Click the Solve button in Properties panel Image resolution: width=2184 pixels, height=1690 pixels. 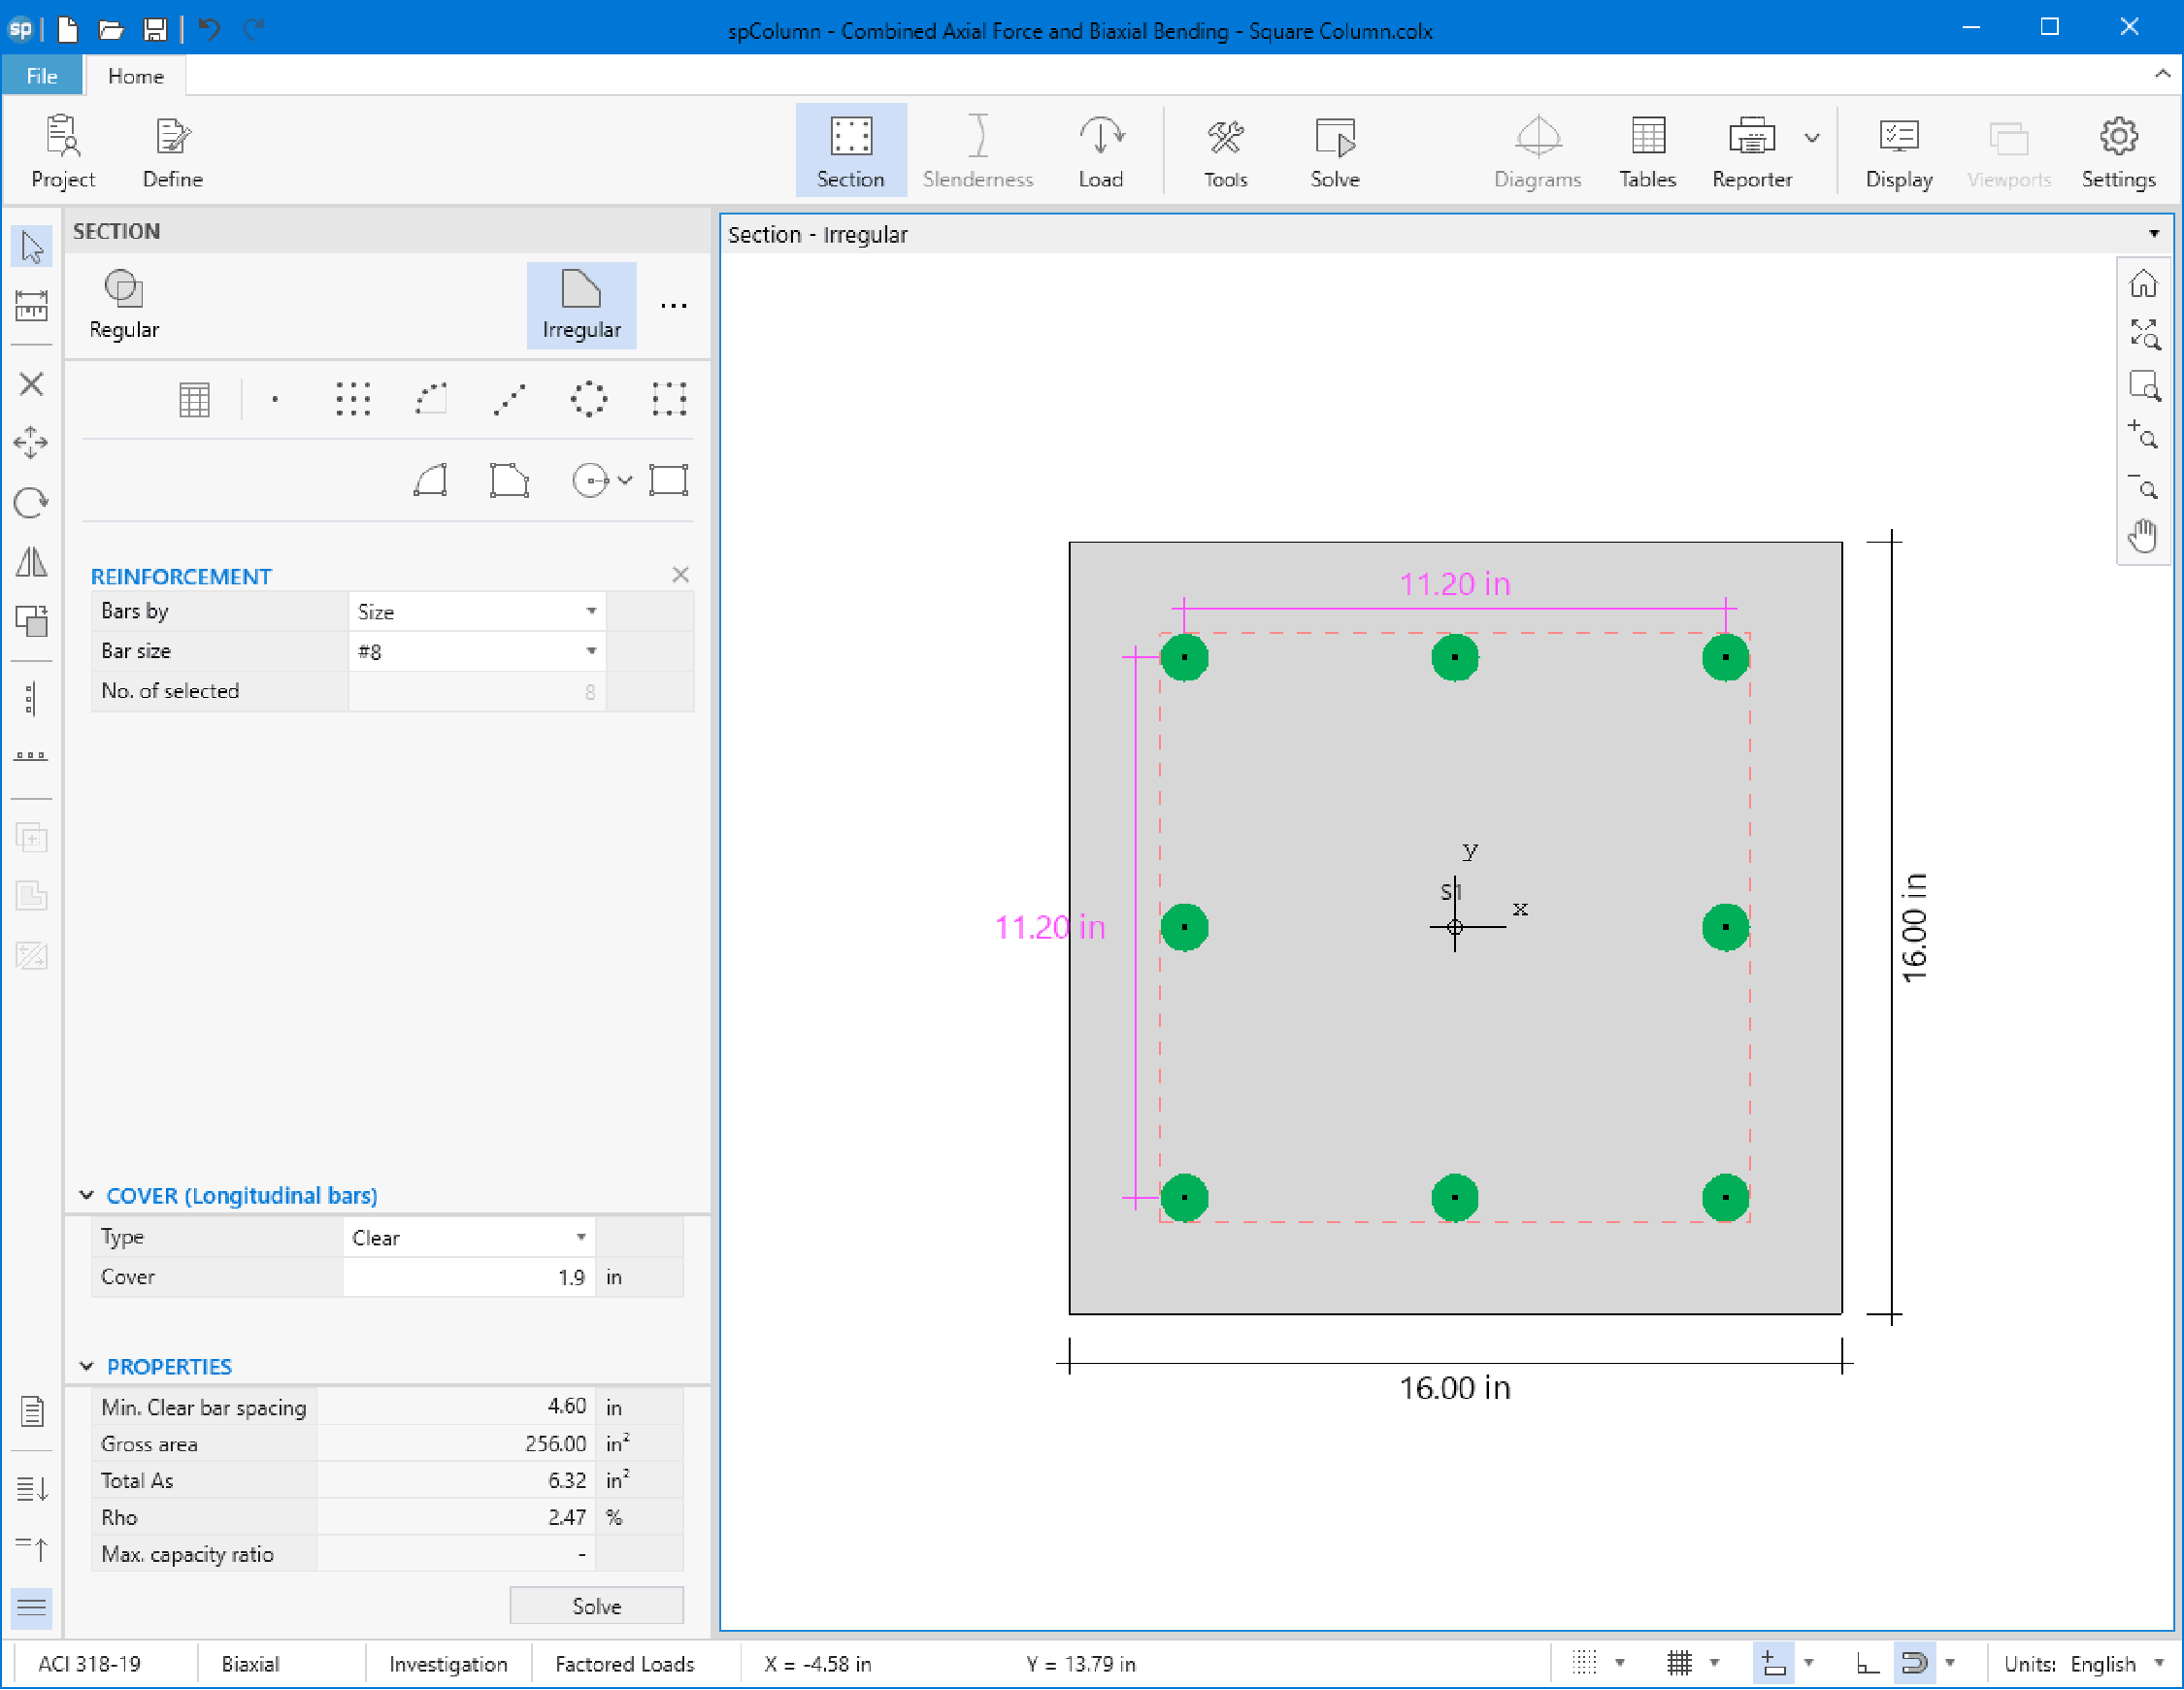[596, 1607]
